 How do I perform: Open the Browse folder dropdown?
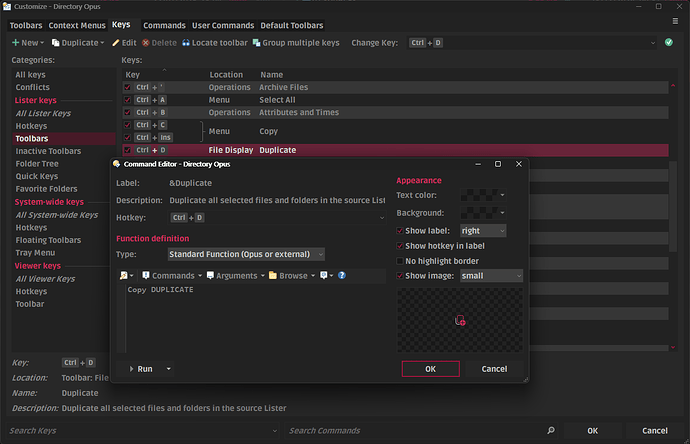click(x=292, y=275)
